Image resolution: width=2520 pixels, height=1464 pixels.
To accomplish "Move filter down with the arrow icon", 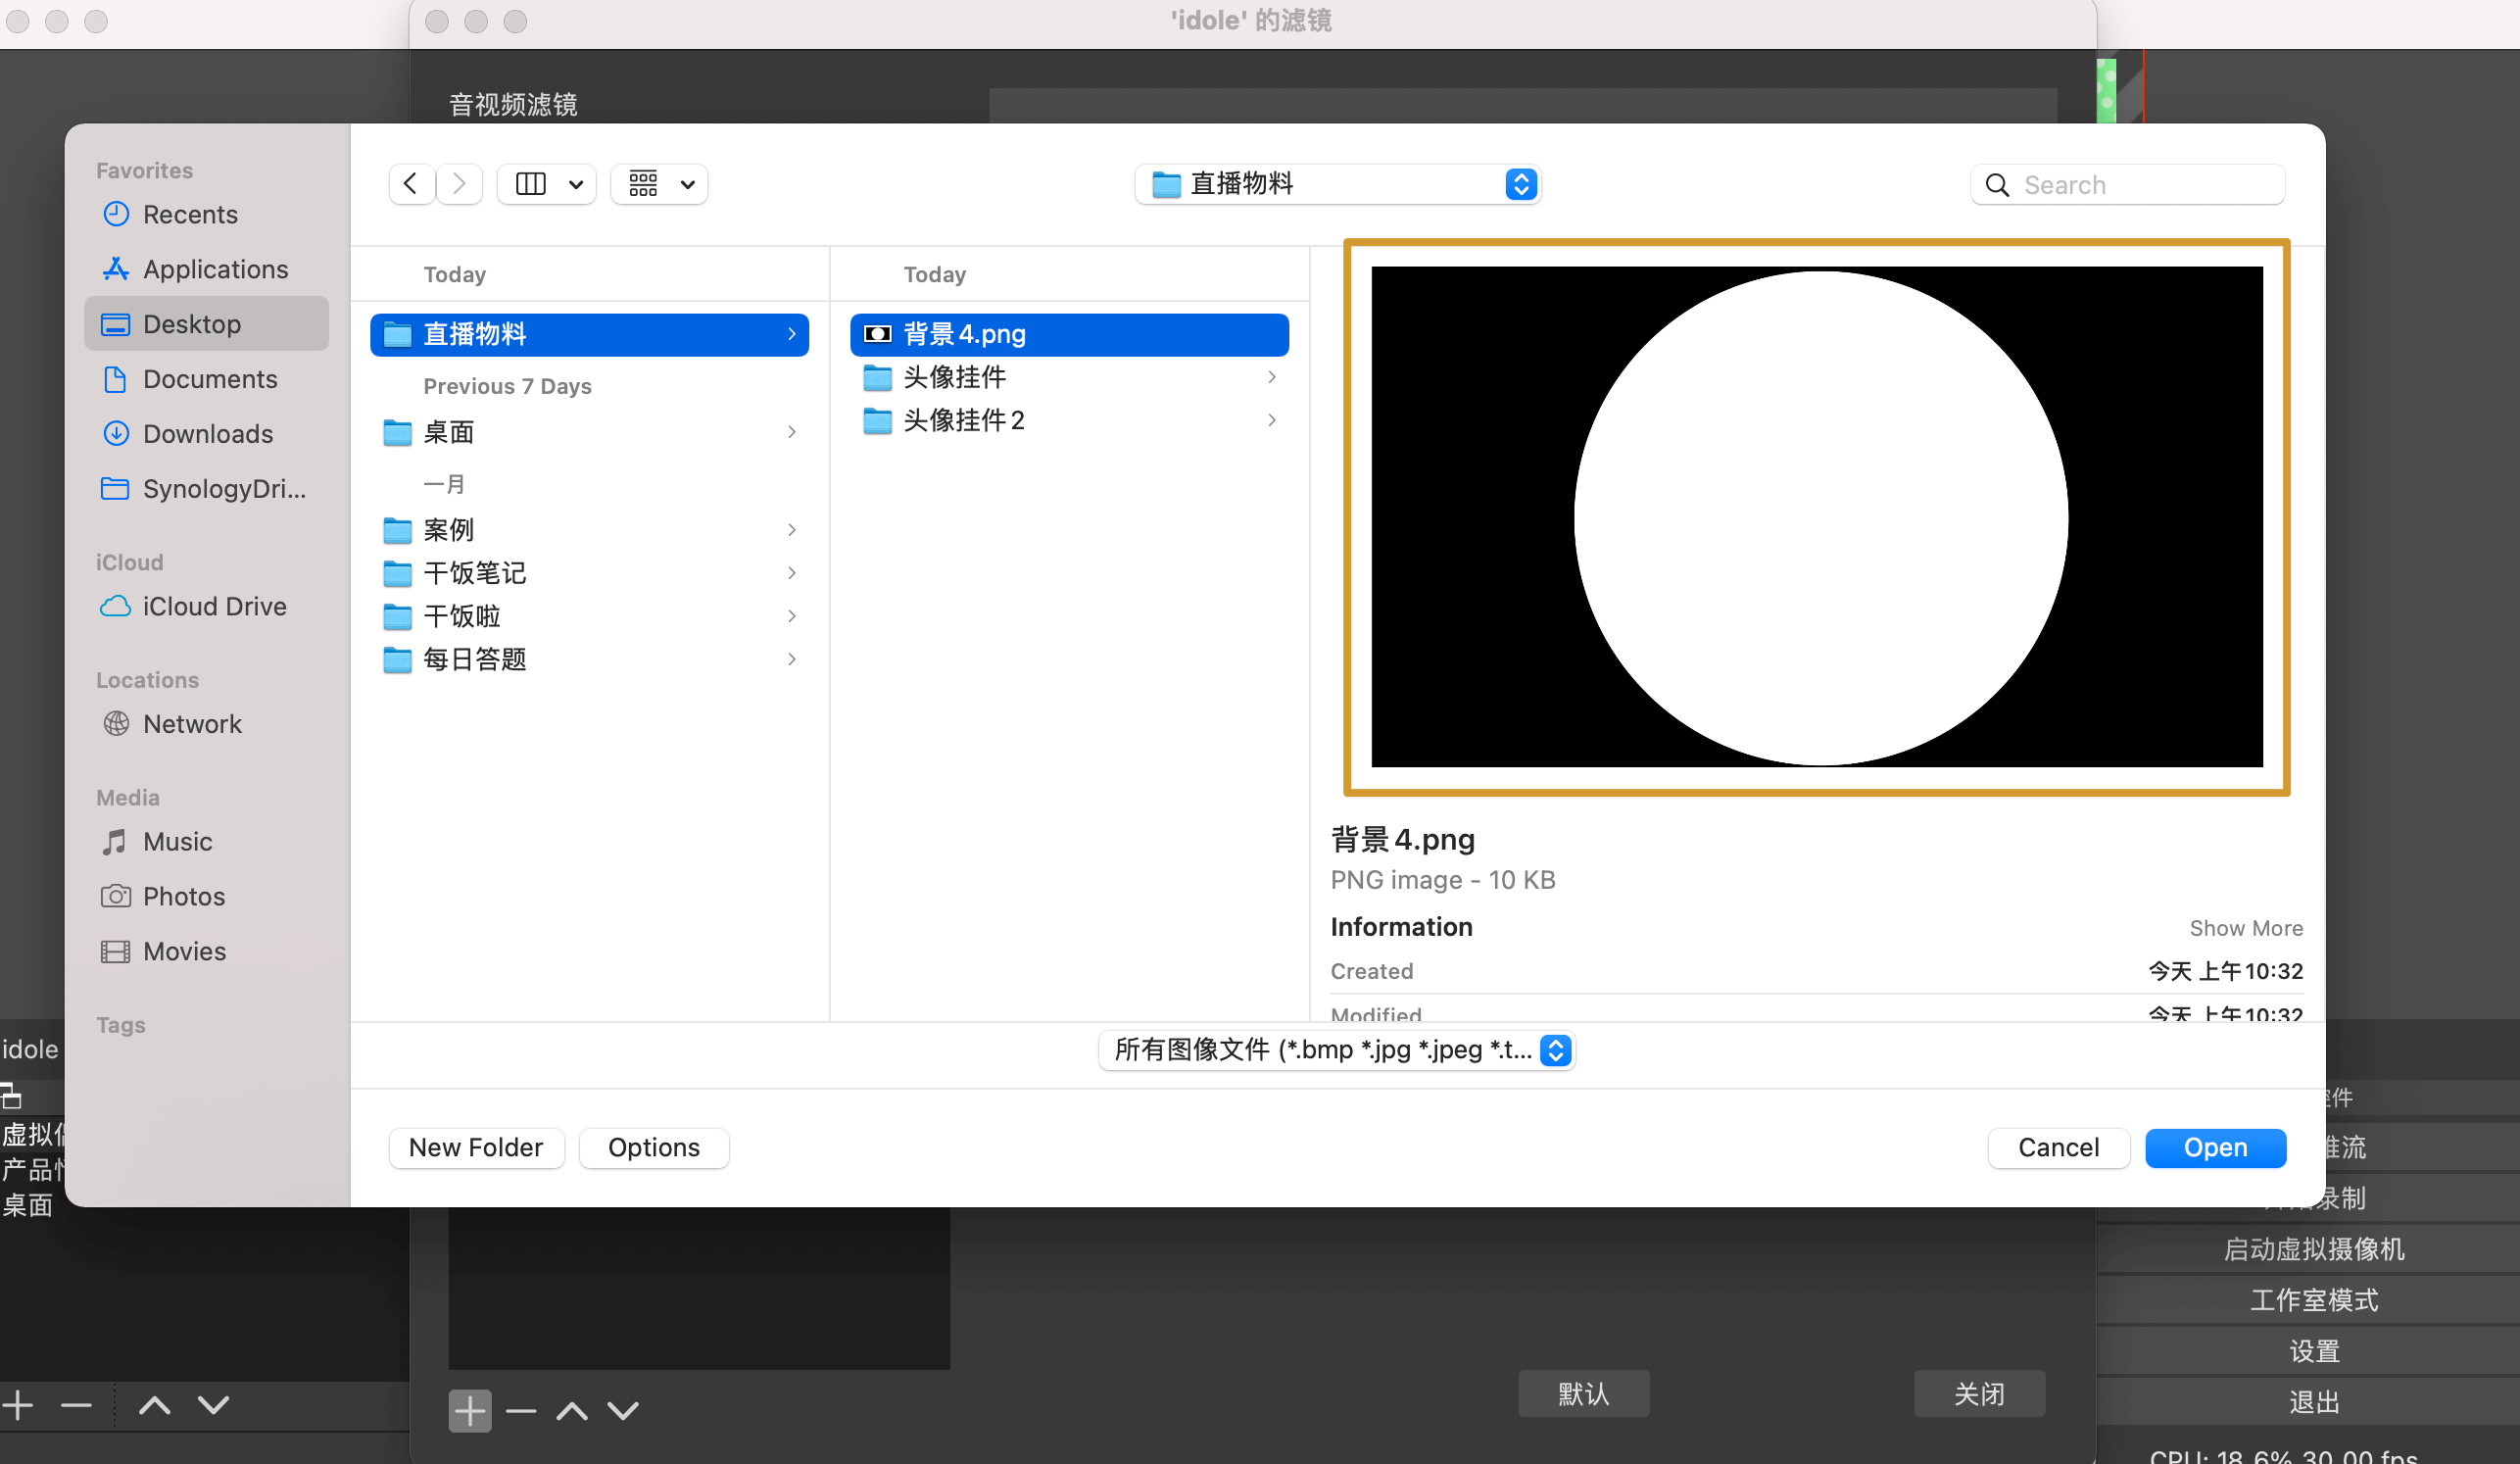I will [x=623, y=1411].
